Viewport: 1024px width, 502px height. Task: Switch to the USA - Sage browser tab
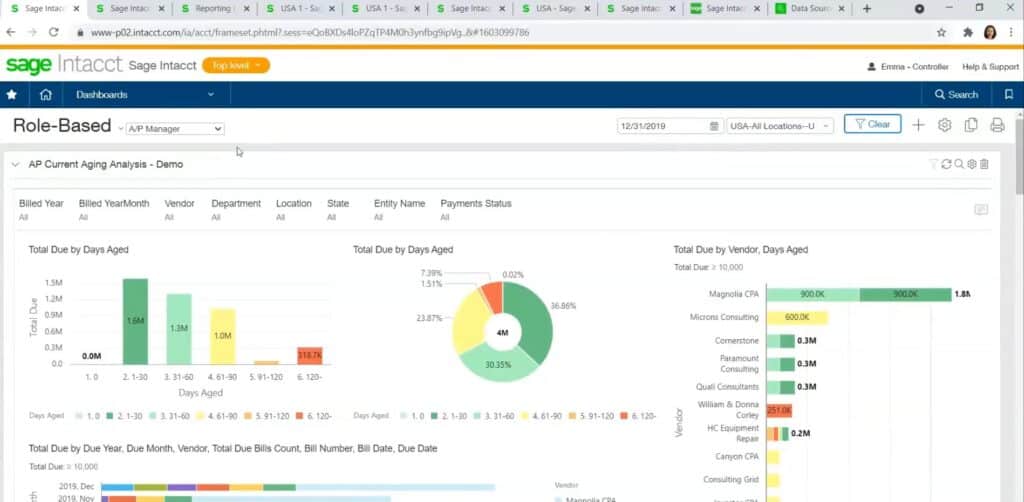554,9
